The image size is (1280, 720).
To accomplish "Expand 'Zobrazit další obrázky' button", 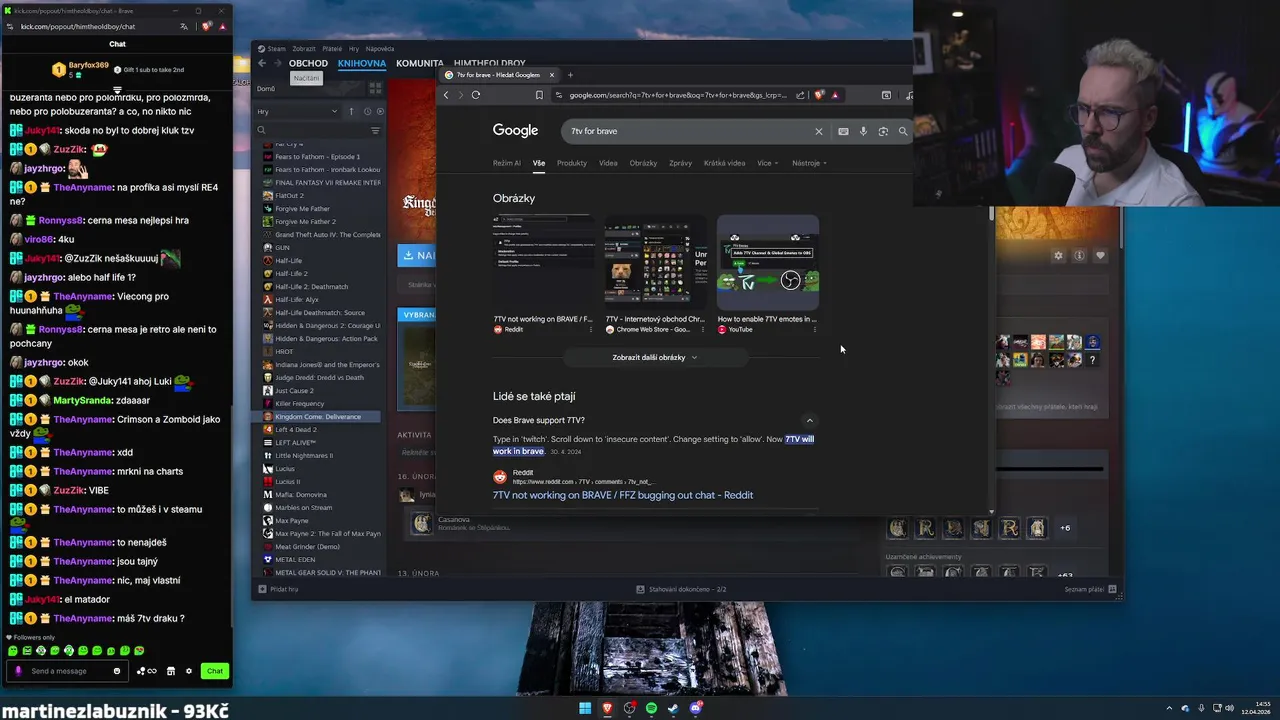I will (x=655, y=357).
